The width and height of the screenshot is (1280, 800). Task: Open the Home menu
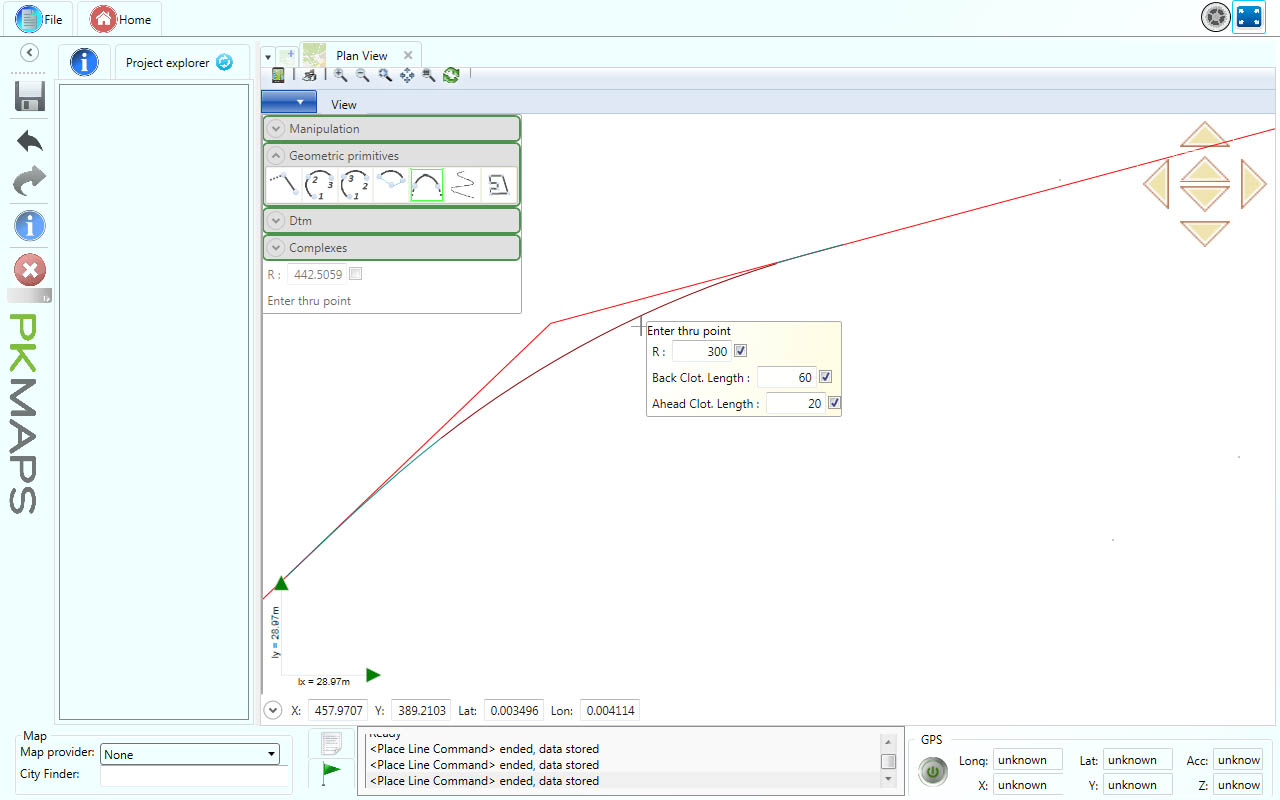click(x=121, y=19)
